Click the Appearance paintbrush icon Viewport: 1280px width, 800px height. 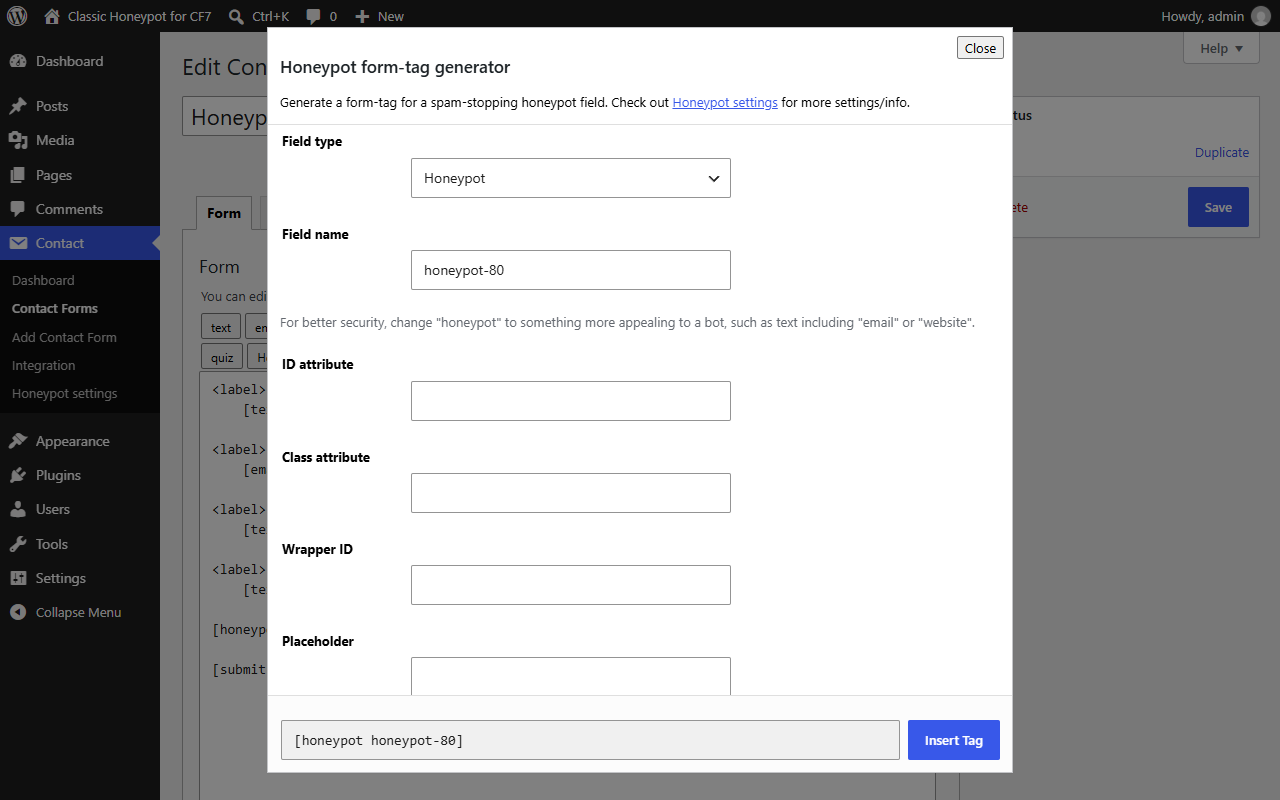coord(18,441)
